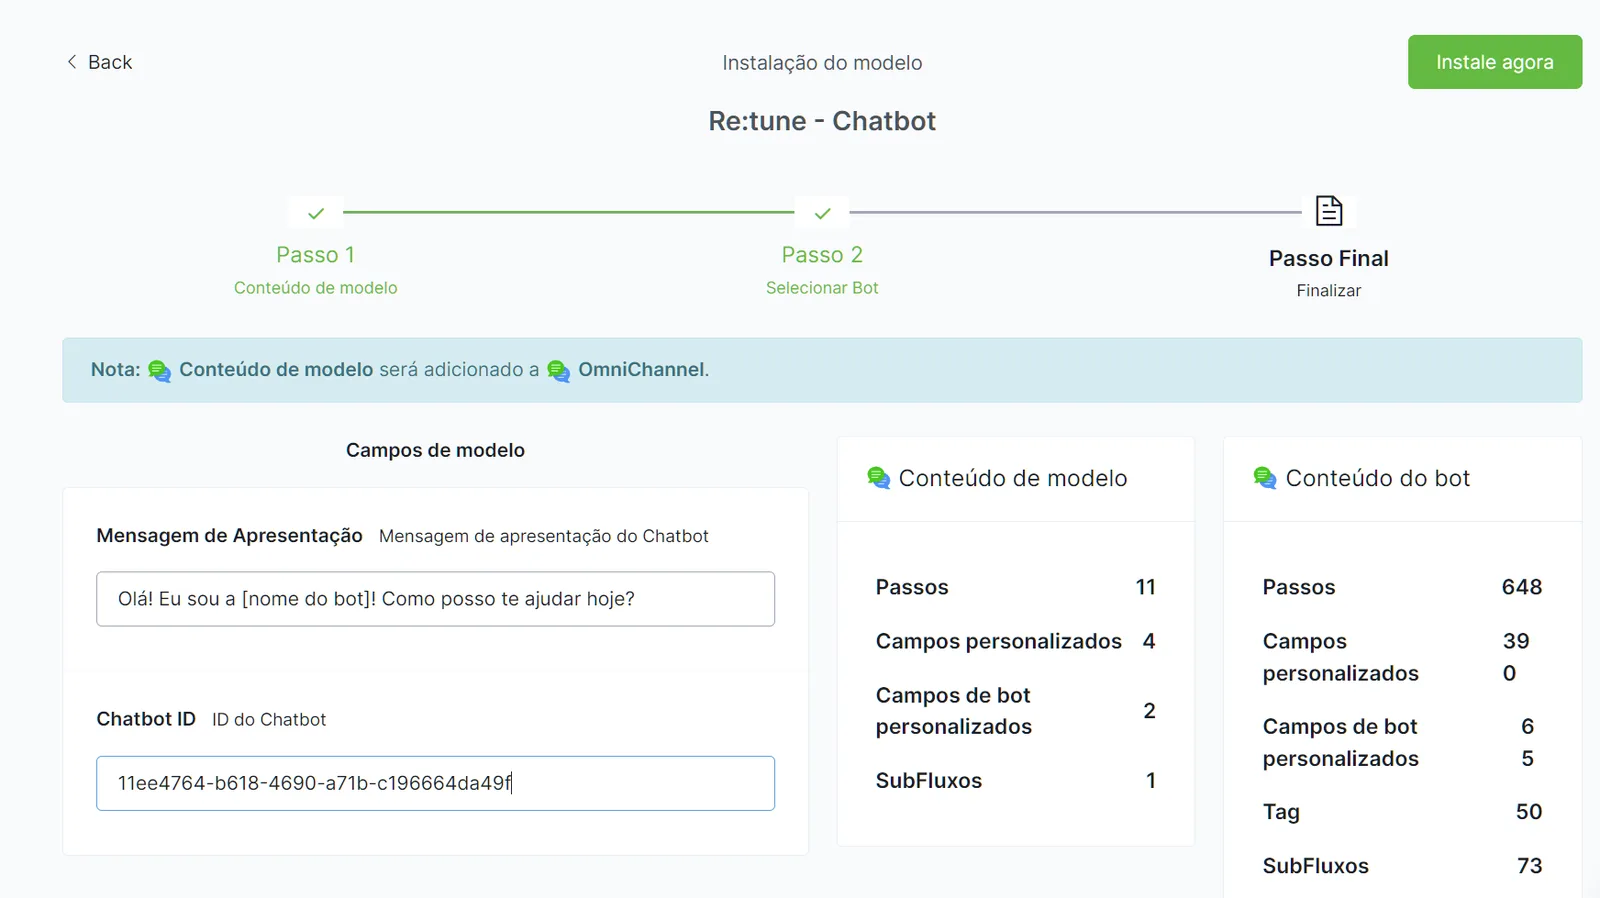Viewport: 1600px width, 898px height.
Task: Click the Back arrow chevron icon
Action: (x=72, y=62)
